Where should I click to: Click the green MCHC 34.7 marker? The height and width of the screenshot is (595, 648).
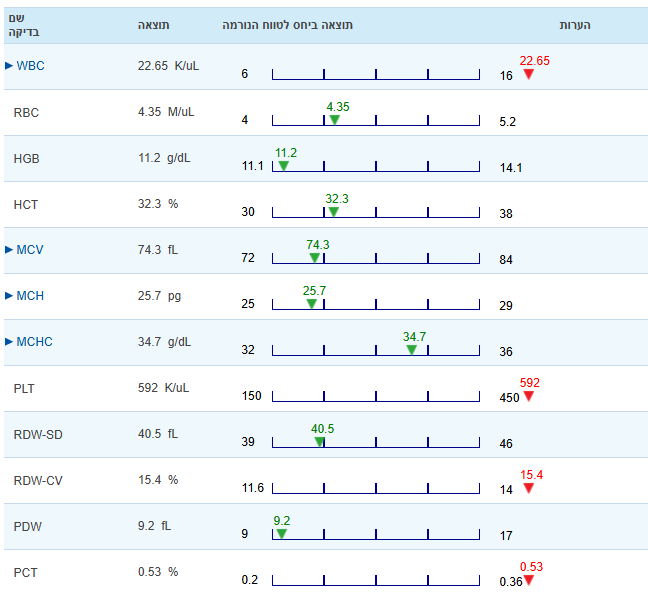(412, 350)
